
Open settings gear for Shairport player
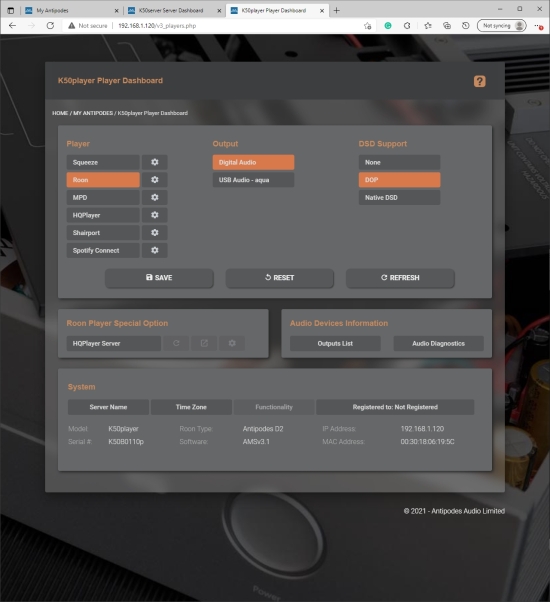[155, 233]
